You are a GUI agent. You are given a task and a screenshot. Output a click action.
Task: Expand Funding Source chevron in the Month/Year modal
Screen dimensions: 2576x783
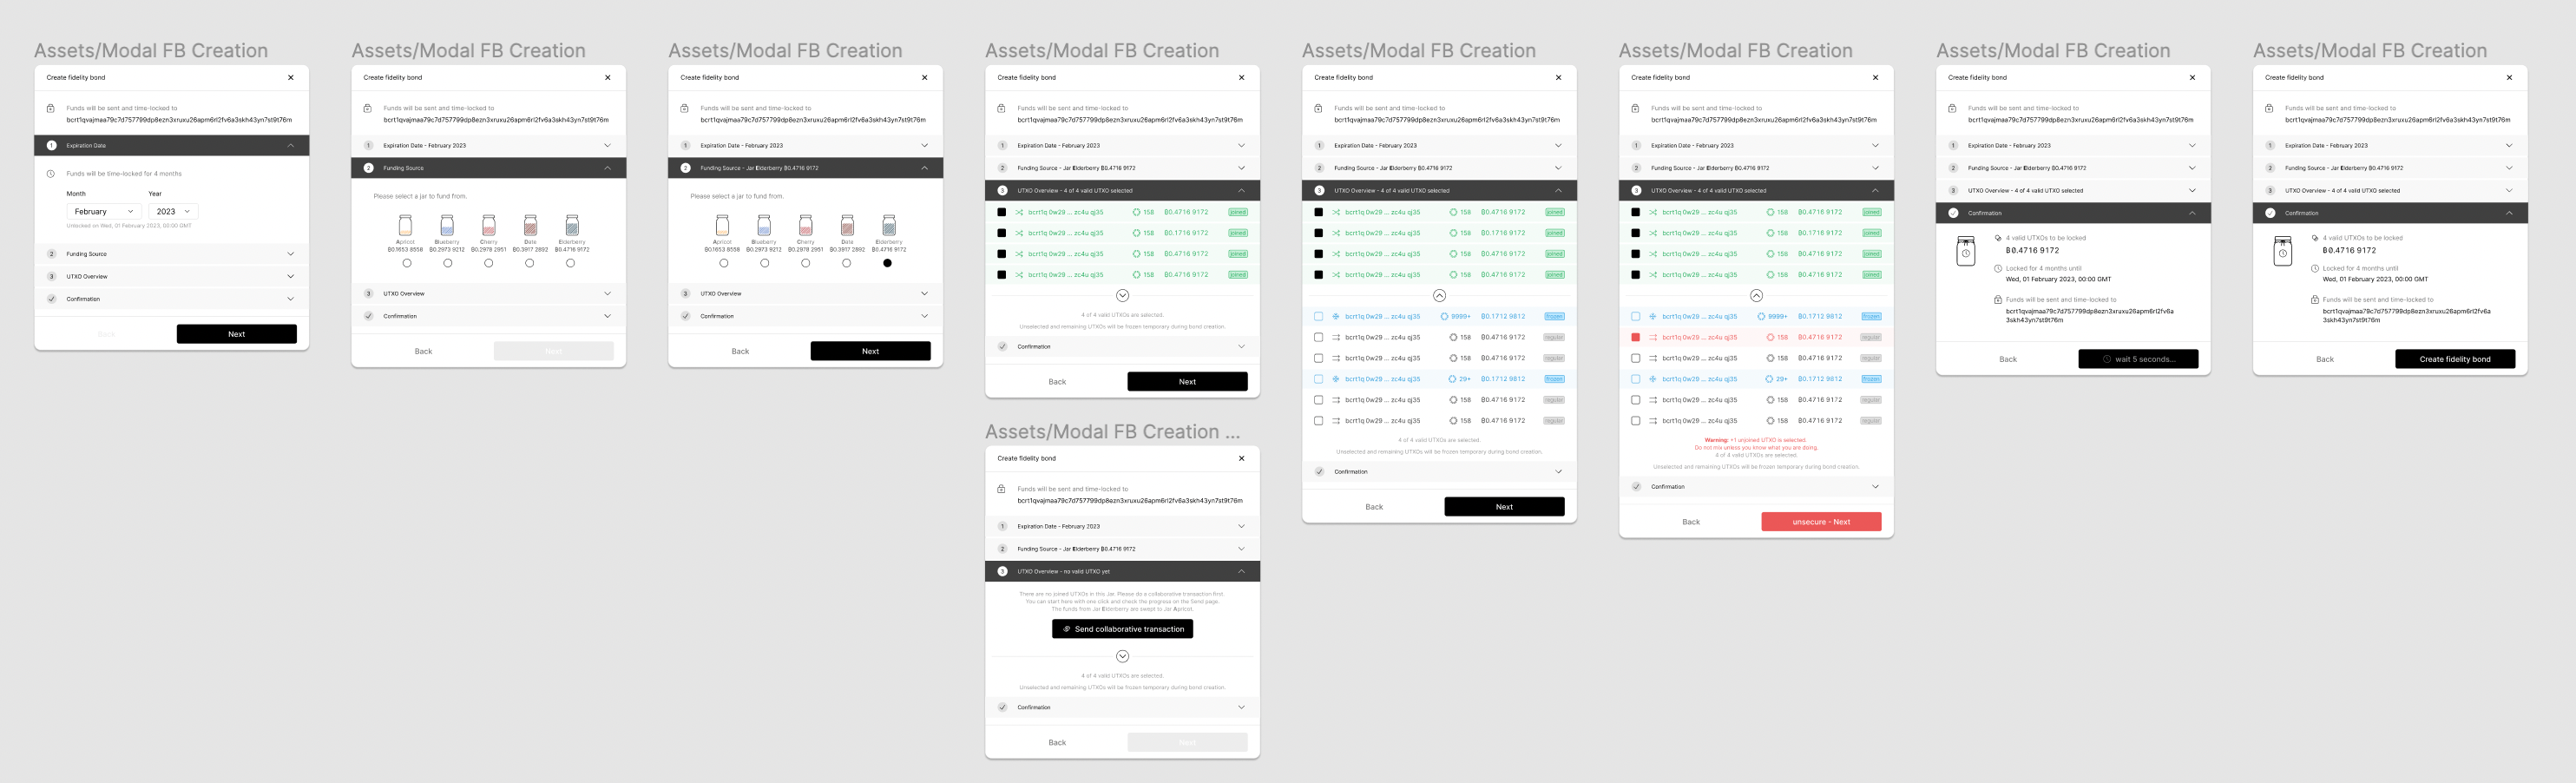[x=291, y=254]
